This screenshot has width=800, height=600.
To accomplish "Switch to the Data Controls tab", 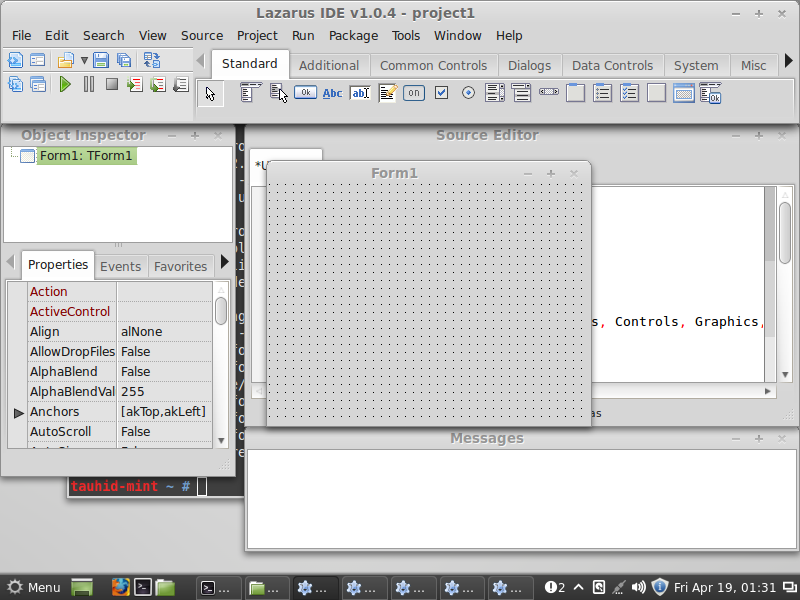I will point(612,66).
